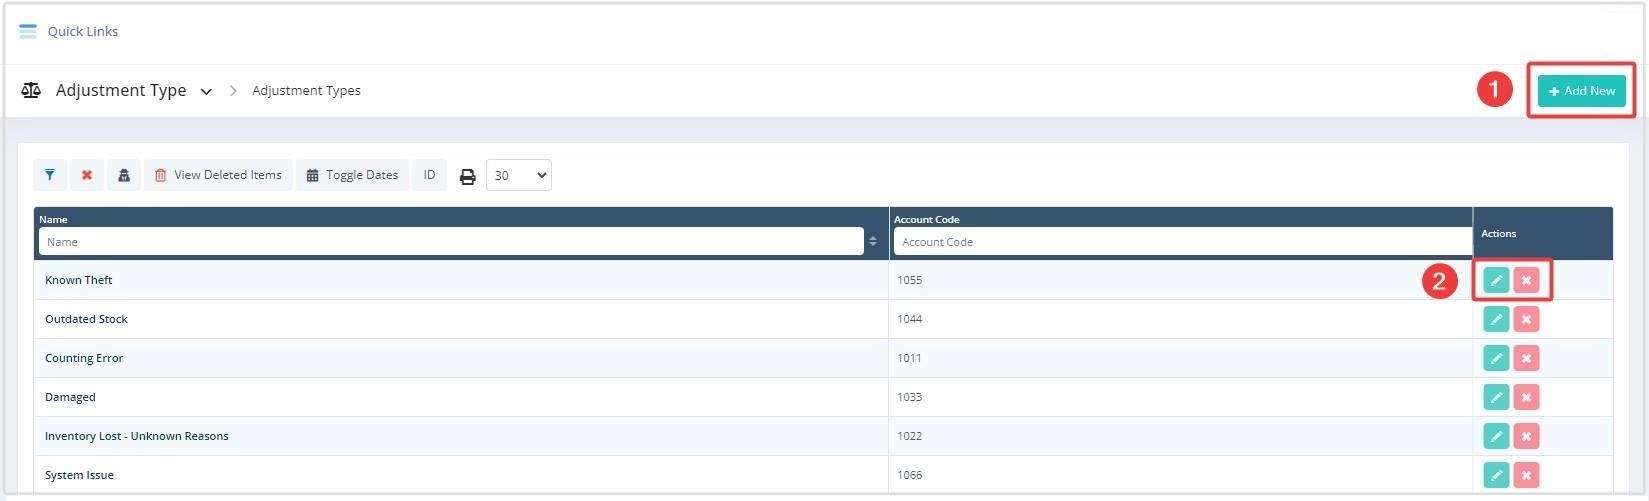Click the blue filter funnel icon
The image size is (1649, 501).
coord(50,175)
